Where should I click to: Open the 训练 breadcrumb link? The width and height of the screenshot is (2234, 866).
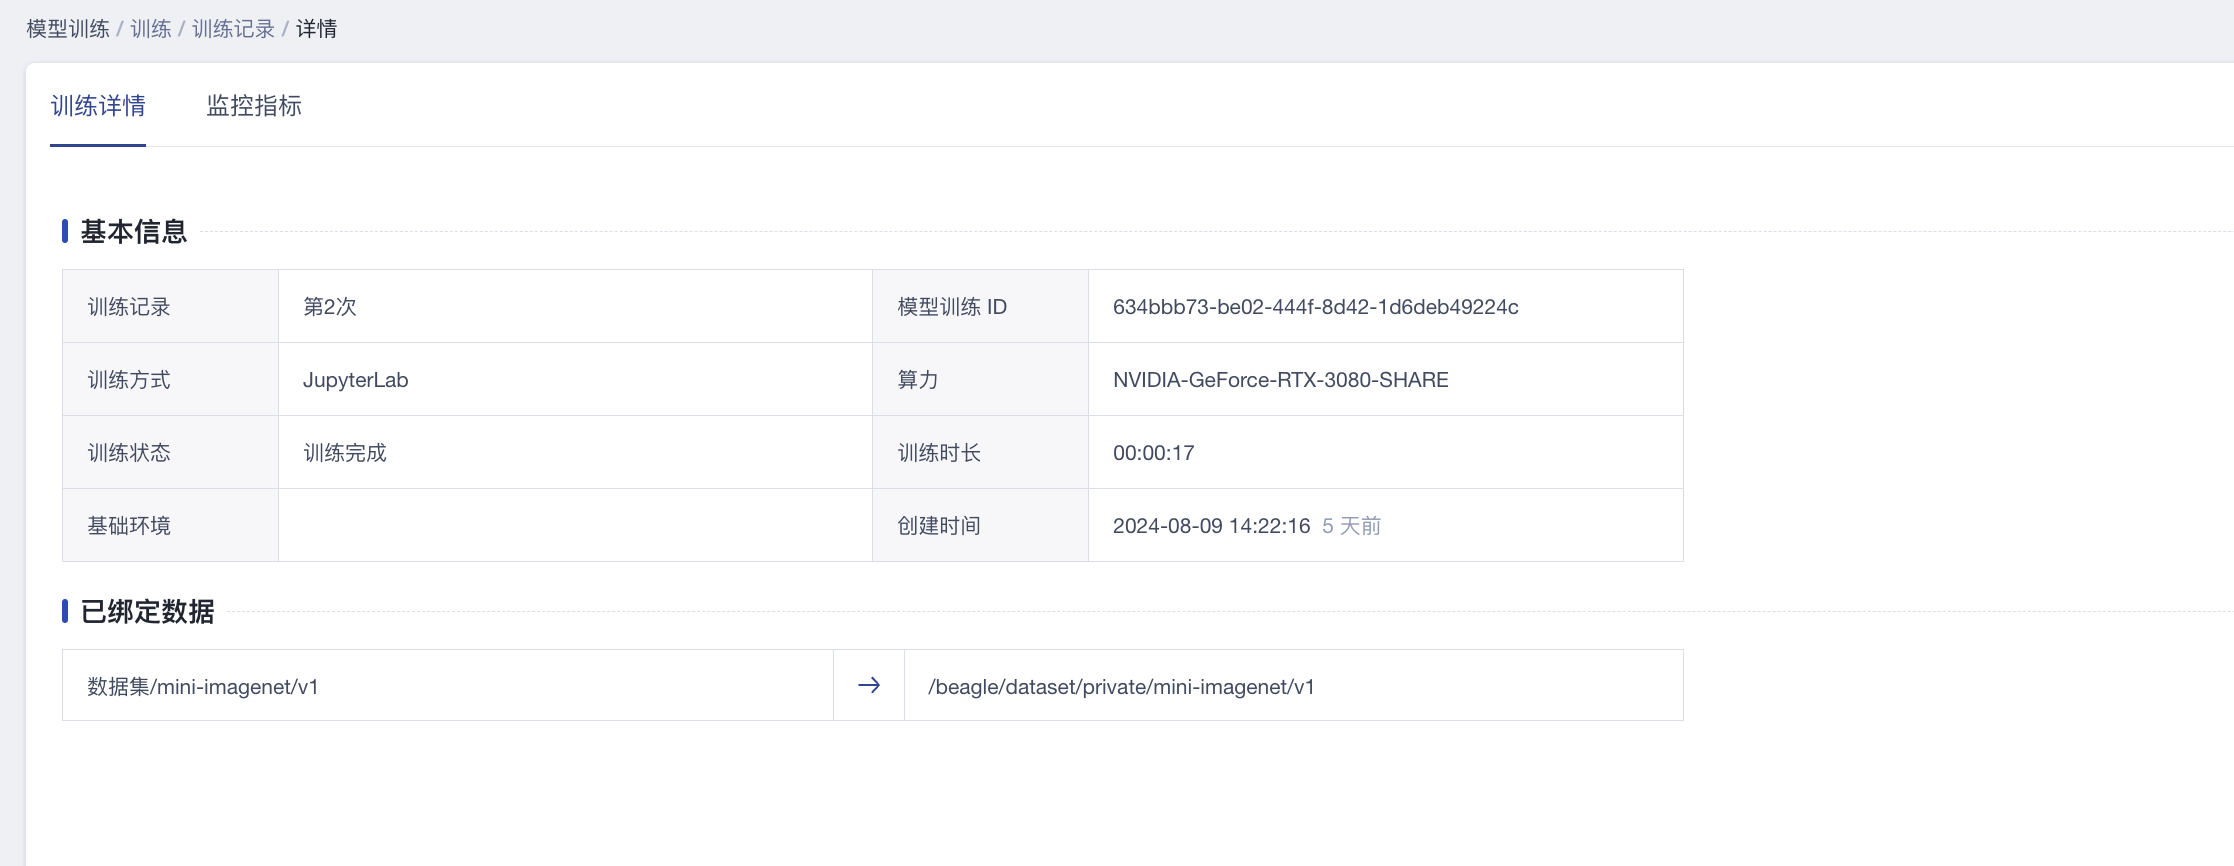click(x=151, y=29)
